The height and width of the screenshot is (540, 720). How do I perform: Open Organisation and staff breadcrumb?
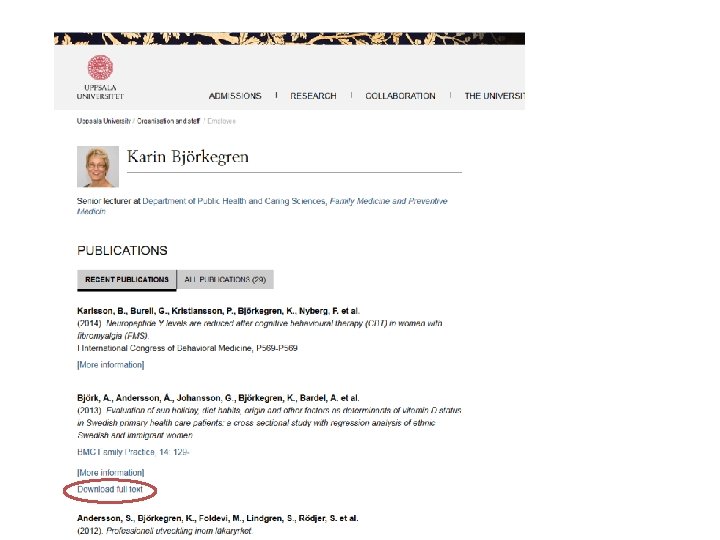pyautogui.click(x=169, y=121)
